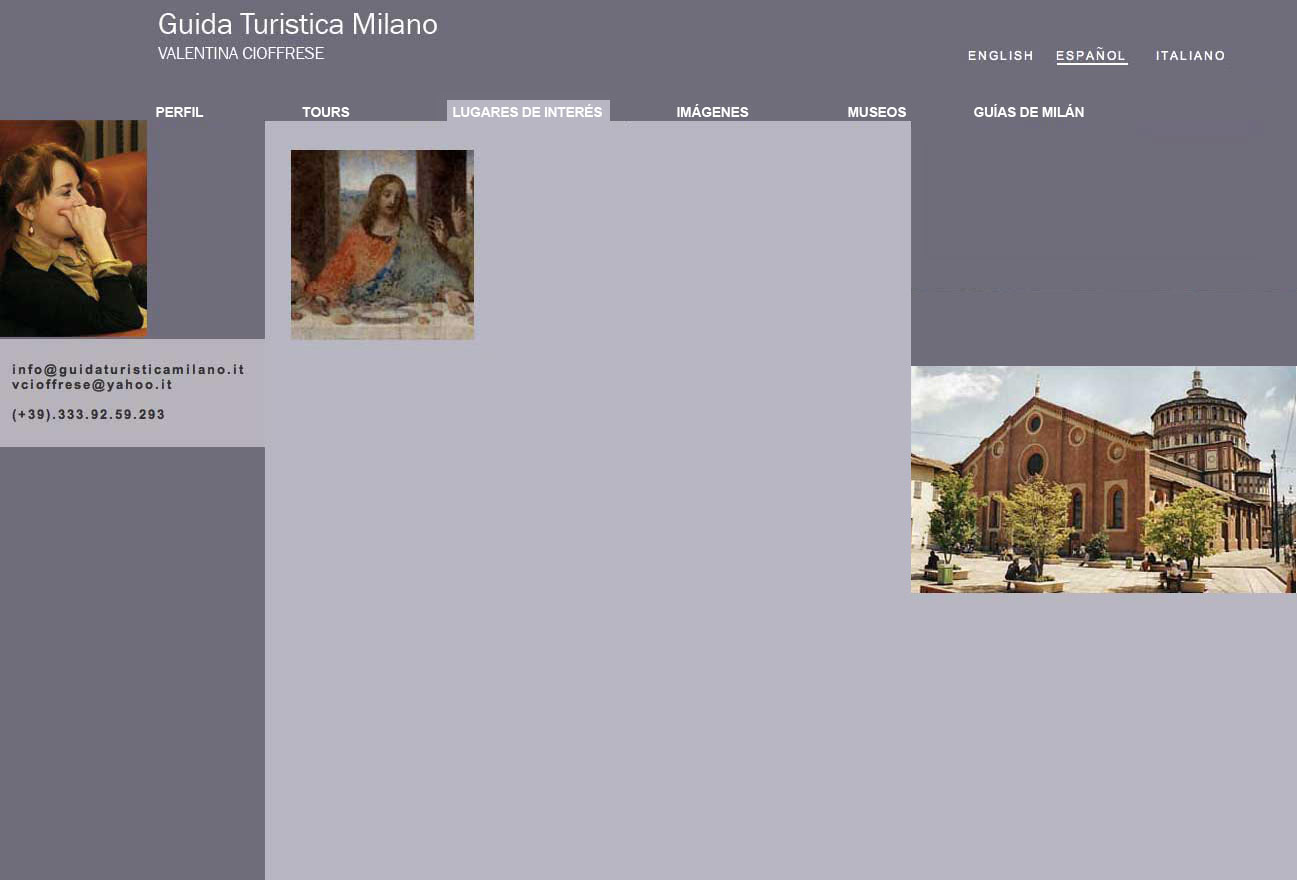Open the PERFIL menu item
Viewport: 1297px width, 880px height.
point(179,112)
